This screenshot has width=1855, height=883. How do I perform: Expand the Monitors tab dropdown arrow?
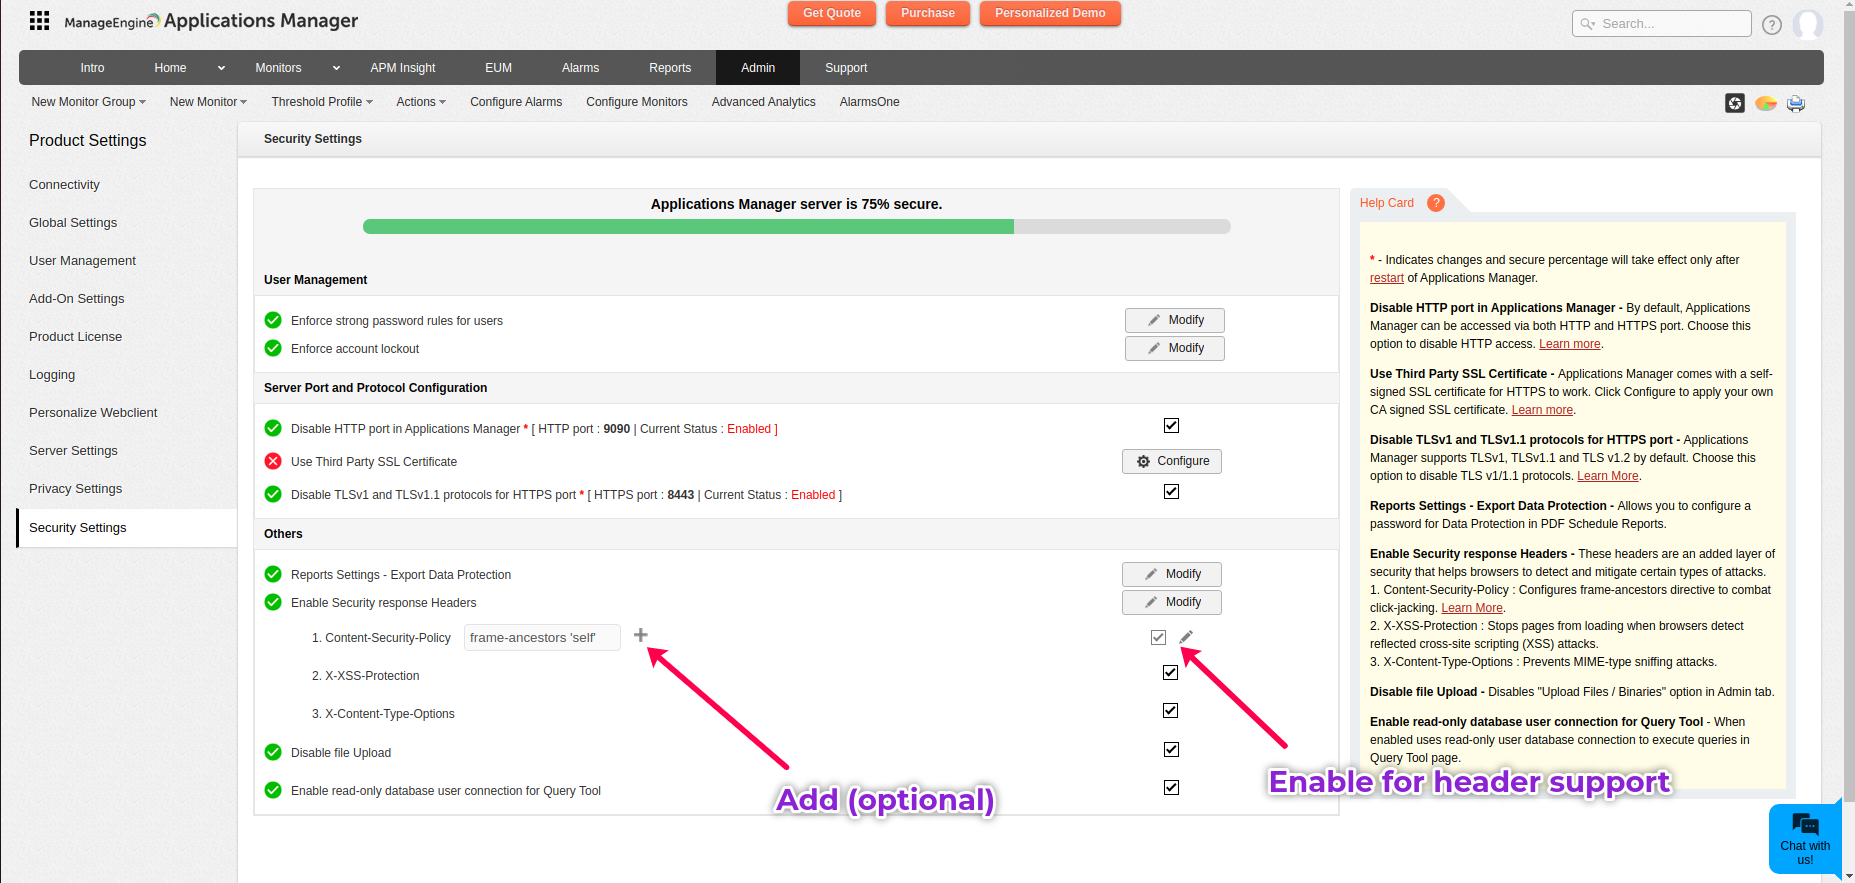tap(336, 68)
